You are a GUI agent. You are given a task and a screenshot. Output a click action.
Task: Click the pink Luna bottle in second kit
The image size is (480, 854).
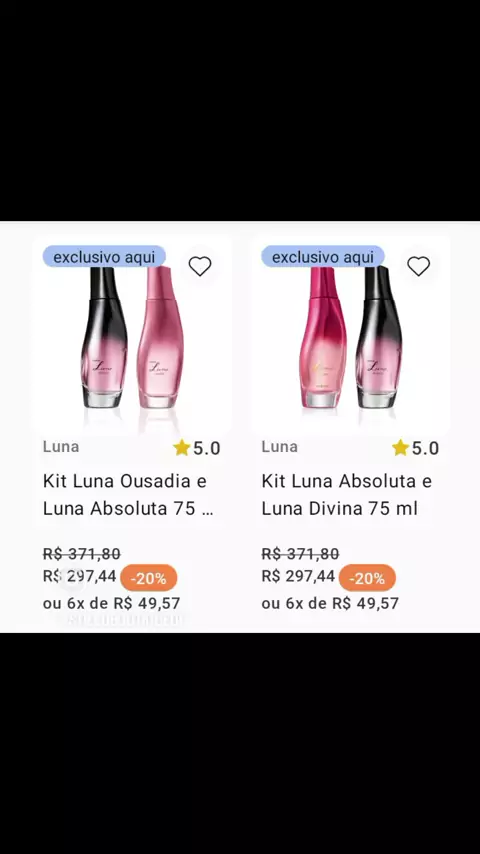point(323,338)
